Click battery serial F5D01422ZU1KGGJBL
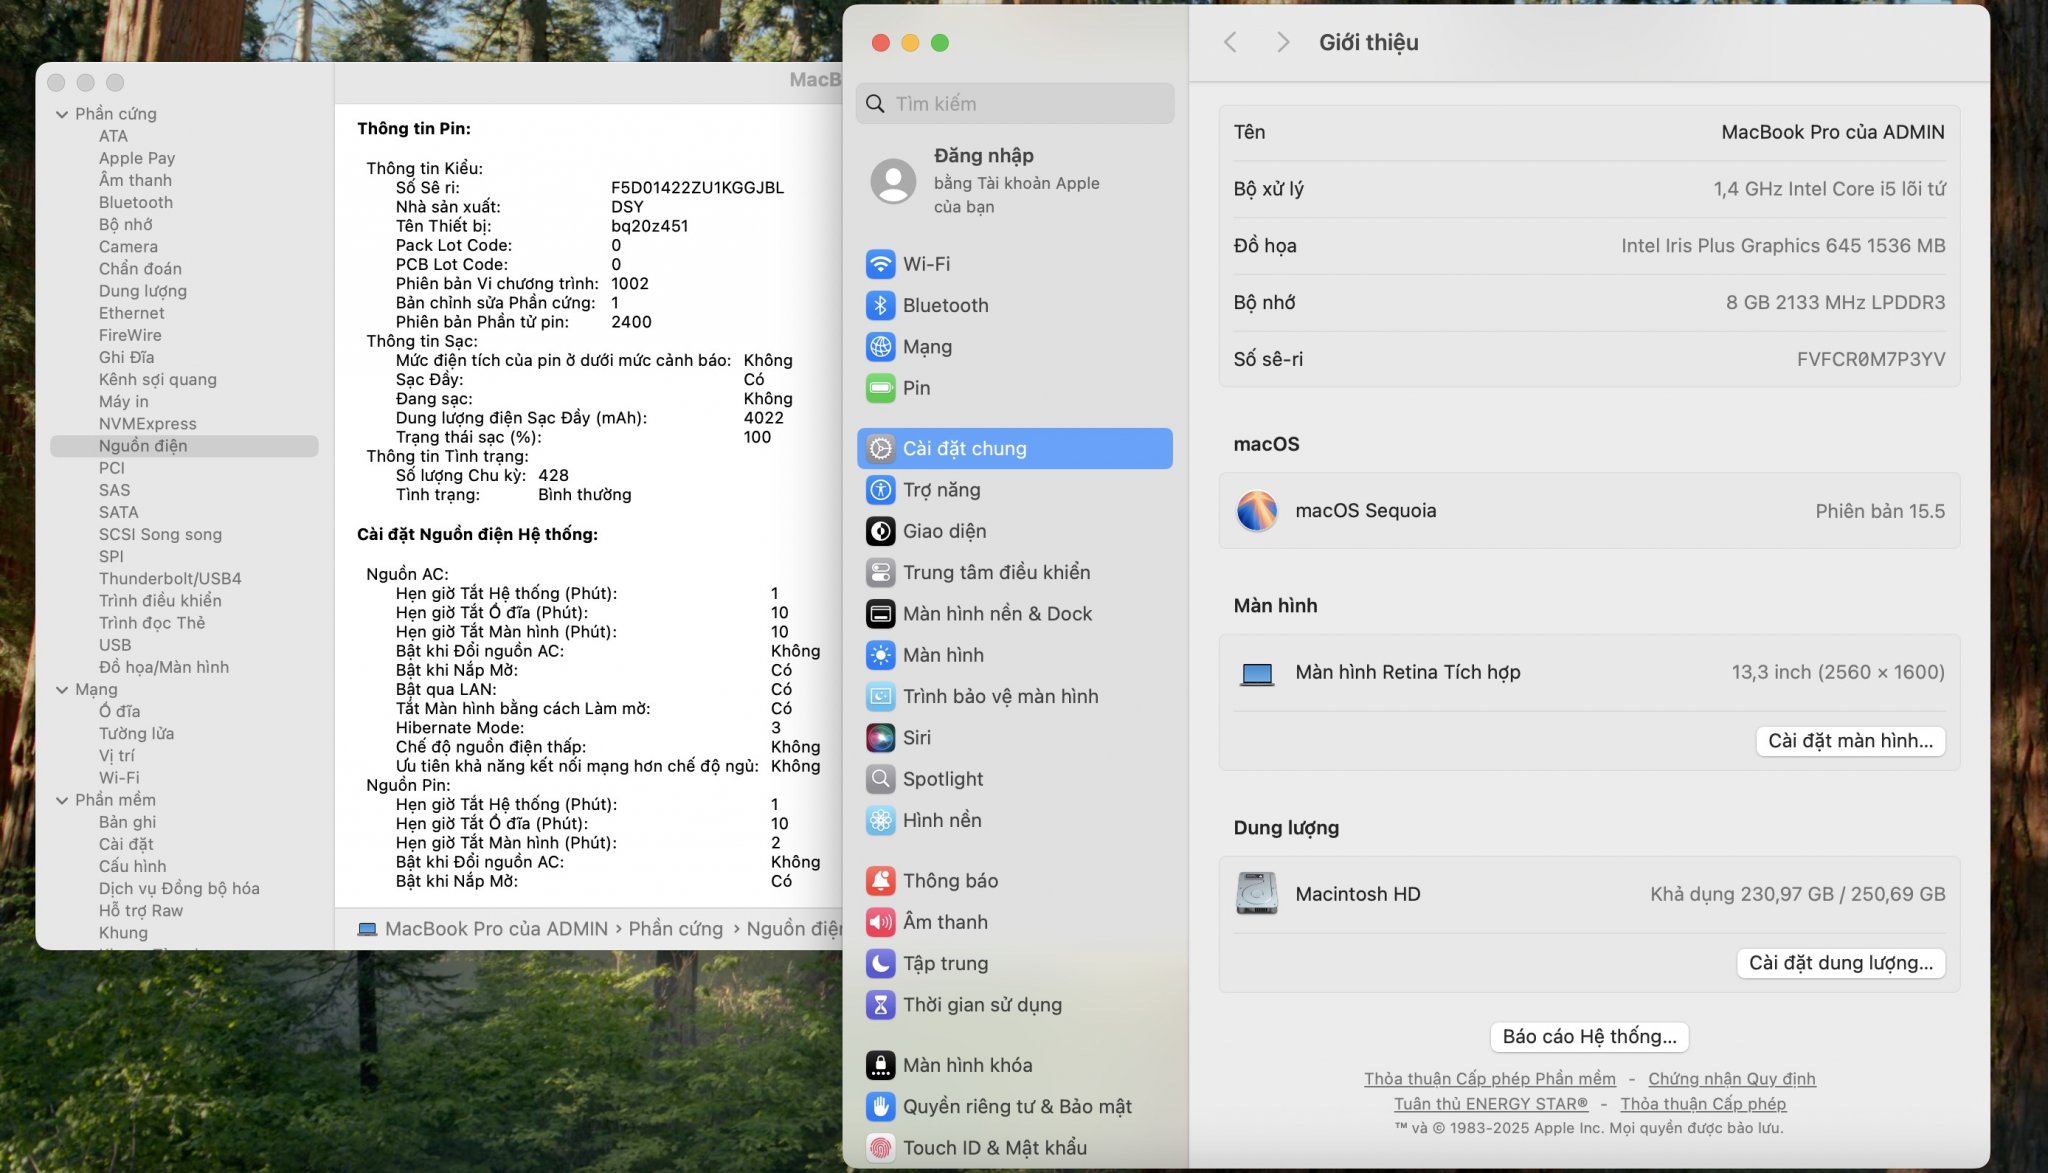Screen dimensions: 2048x1173 [697, 188]
